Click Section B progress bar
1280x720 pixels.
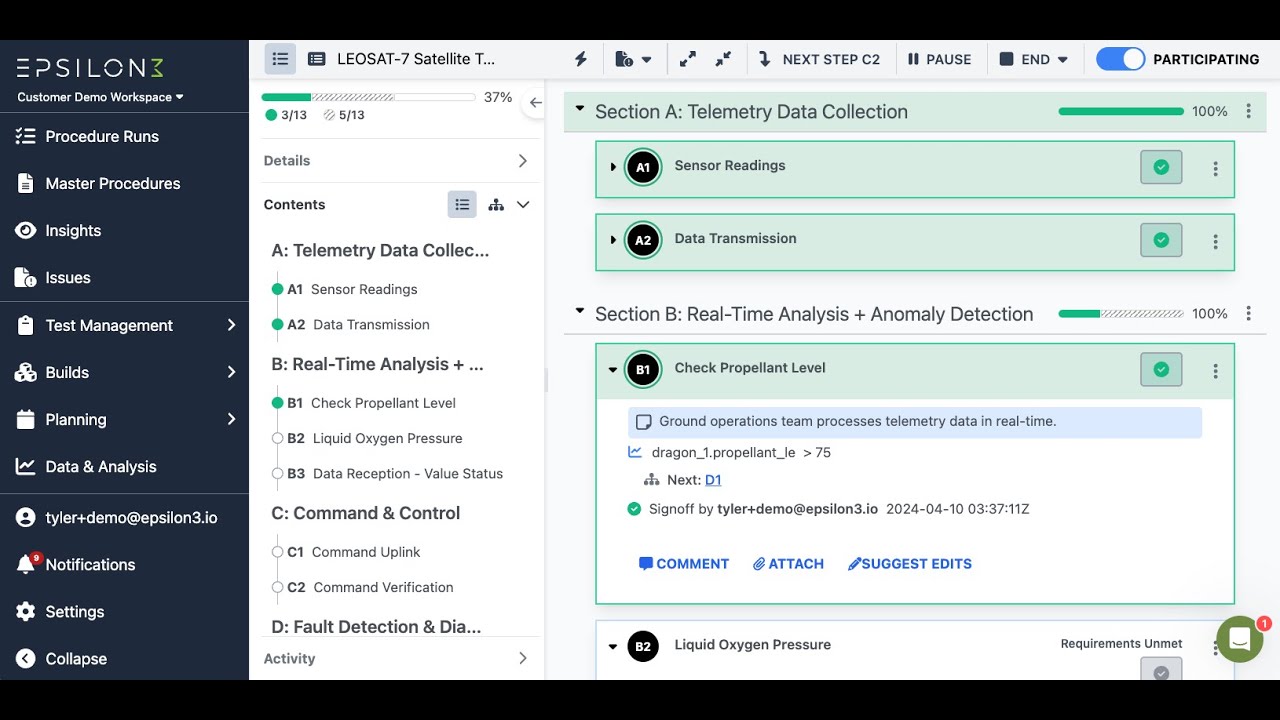1120,313
